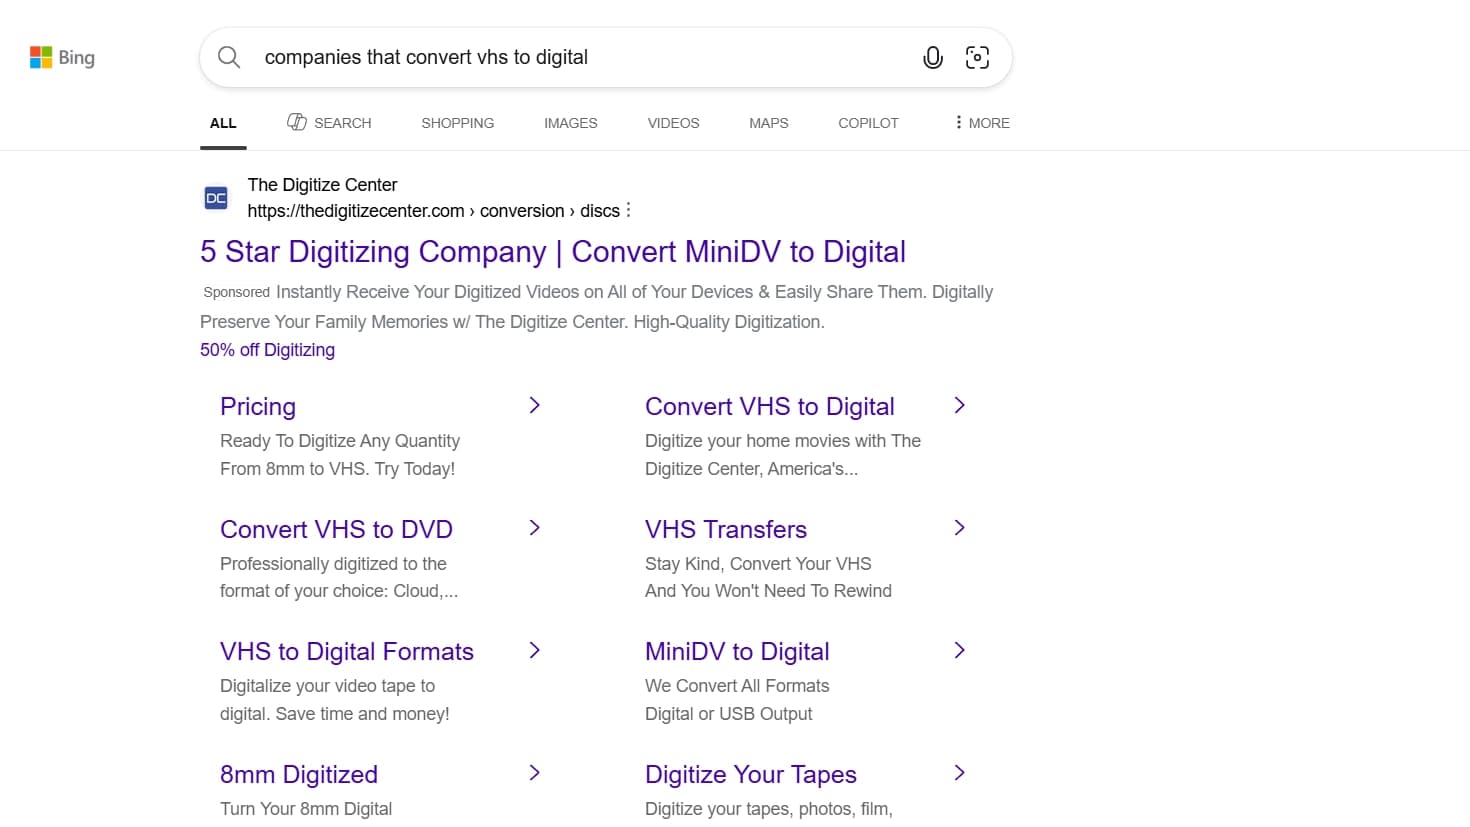Viewport: 1470px width, 827px height.
Task: Expand the MiniDV to Digital chevron
Action: [959, 650]
